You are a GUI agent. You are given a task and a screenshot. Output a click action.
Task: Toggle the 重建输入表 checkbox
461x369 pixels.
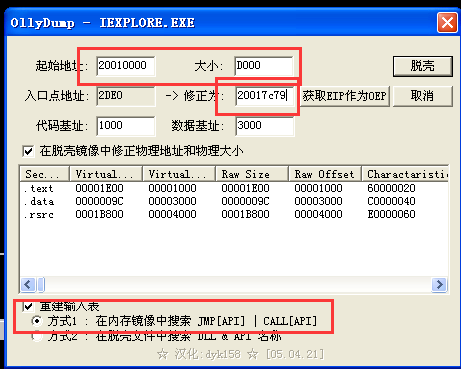click(x=29, y=306)
